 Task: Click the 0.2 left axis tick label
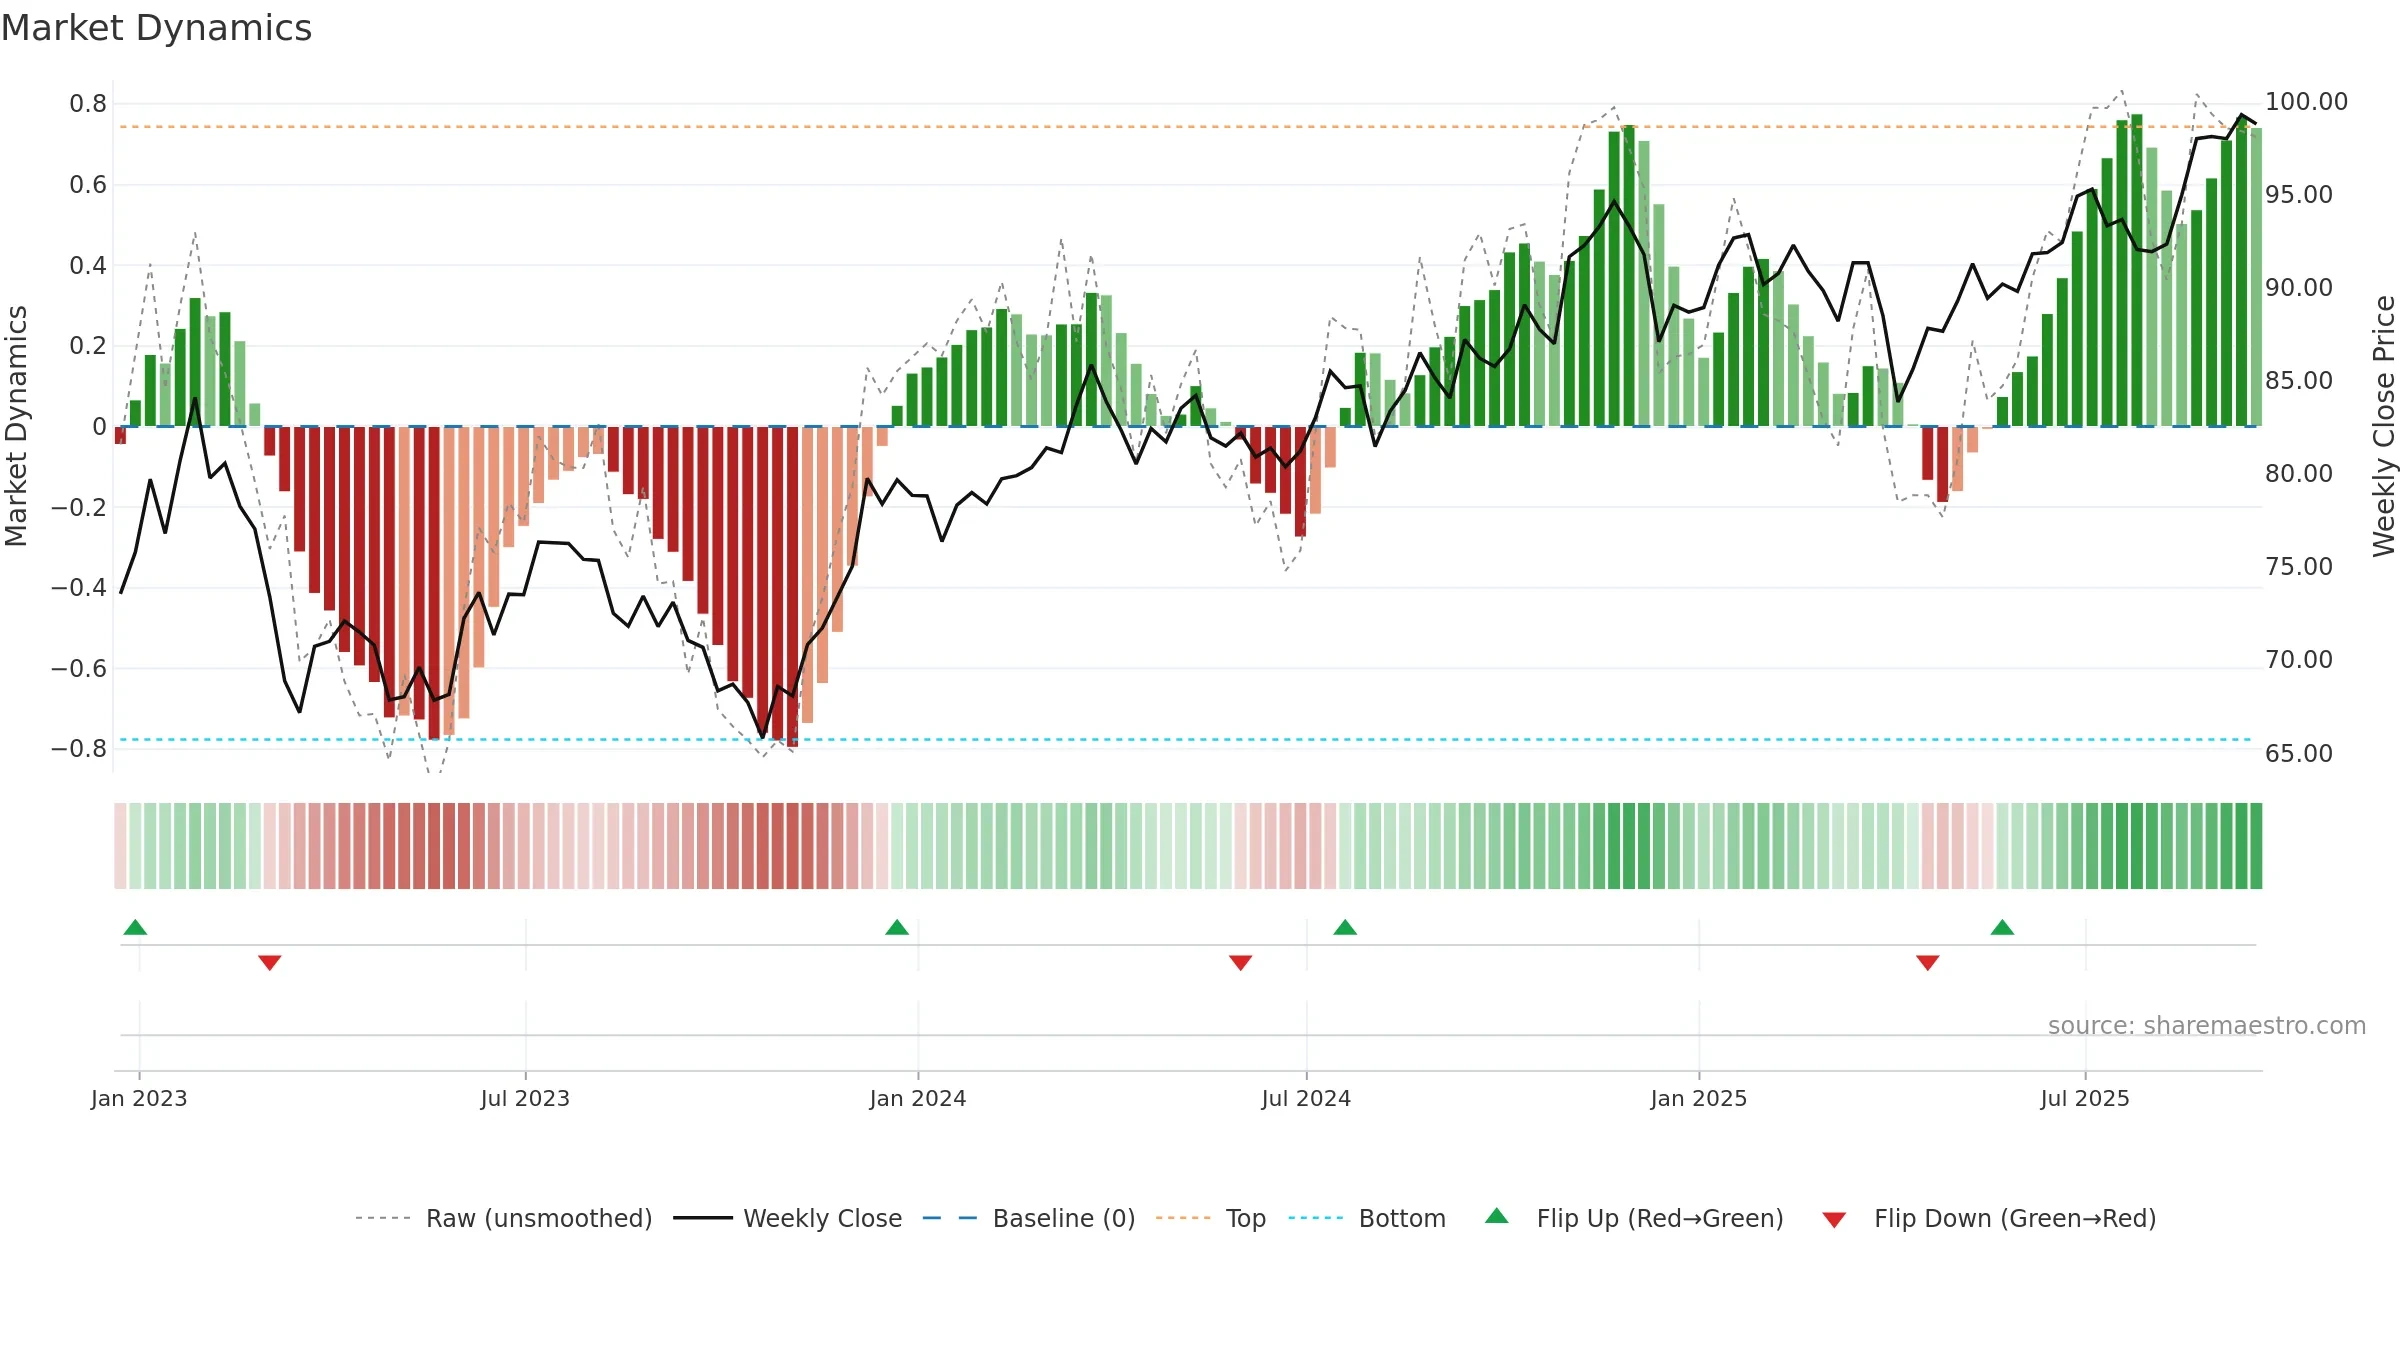point(88,346)
